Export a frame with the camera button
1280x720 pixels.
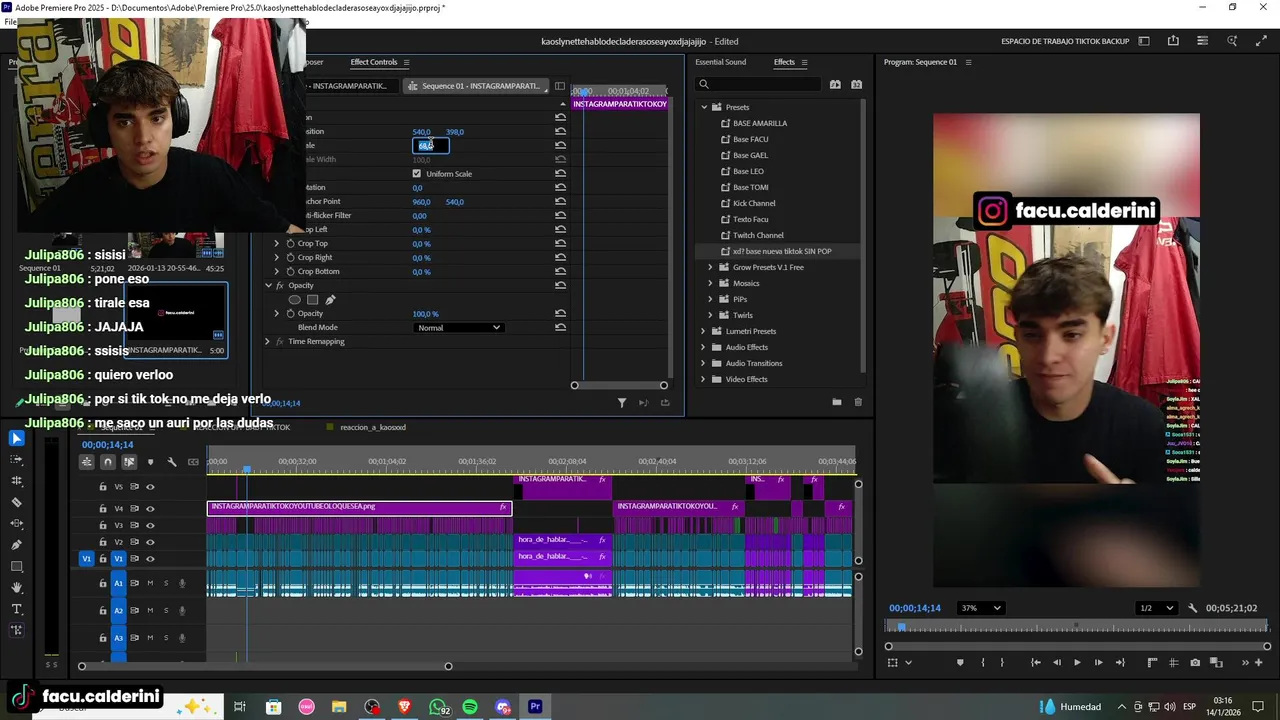point(1195,662)
